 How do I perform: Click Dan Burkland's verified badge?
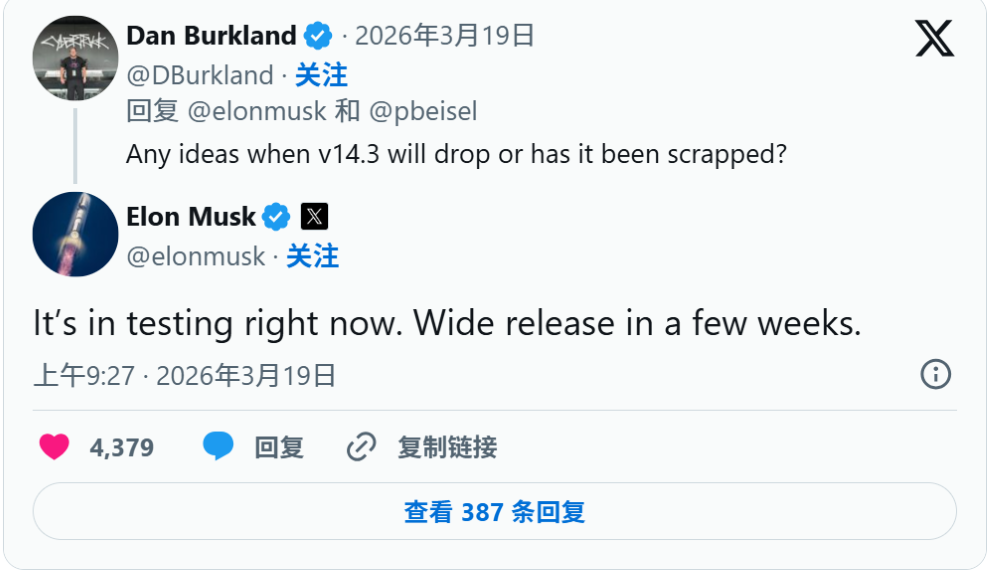(318, 37)
